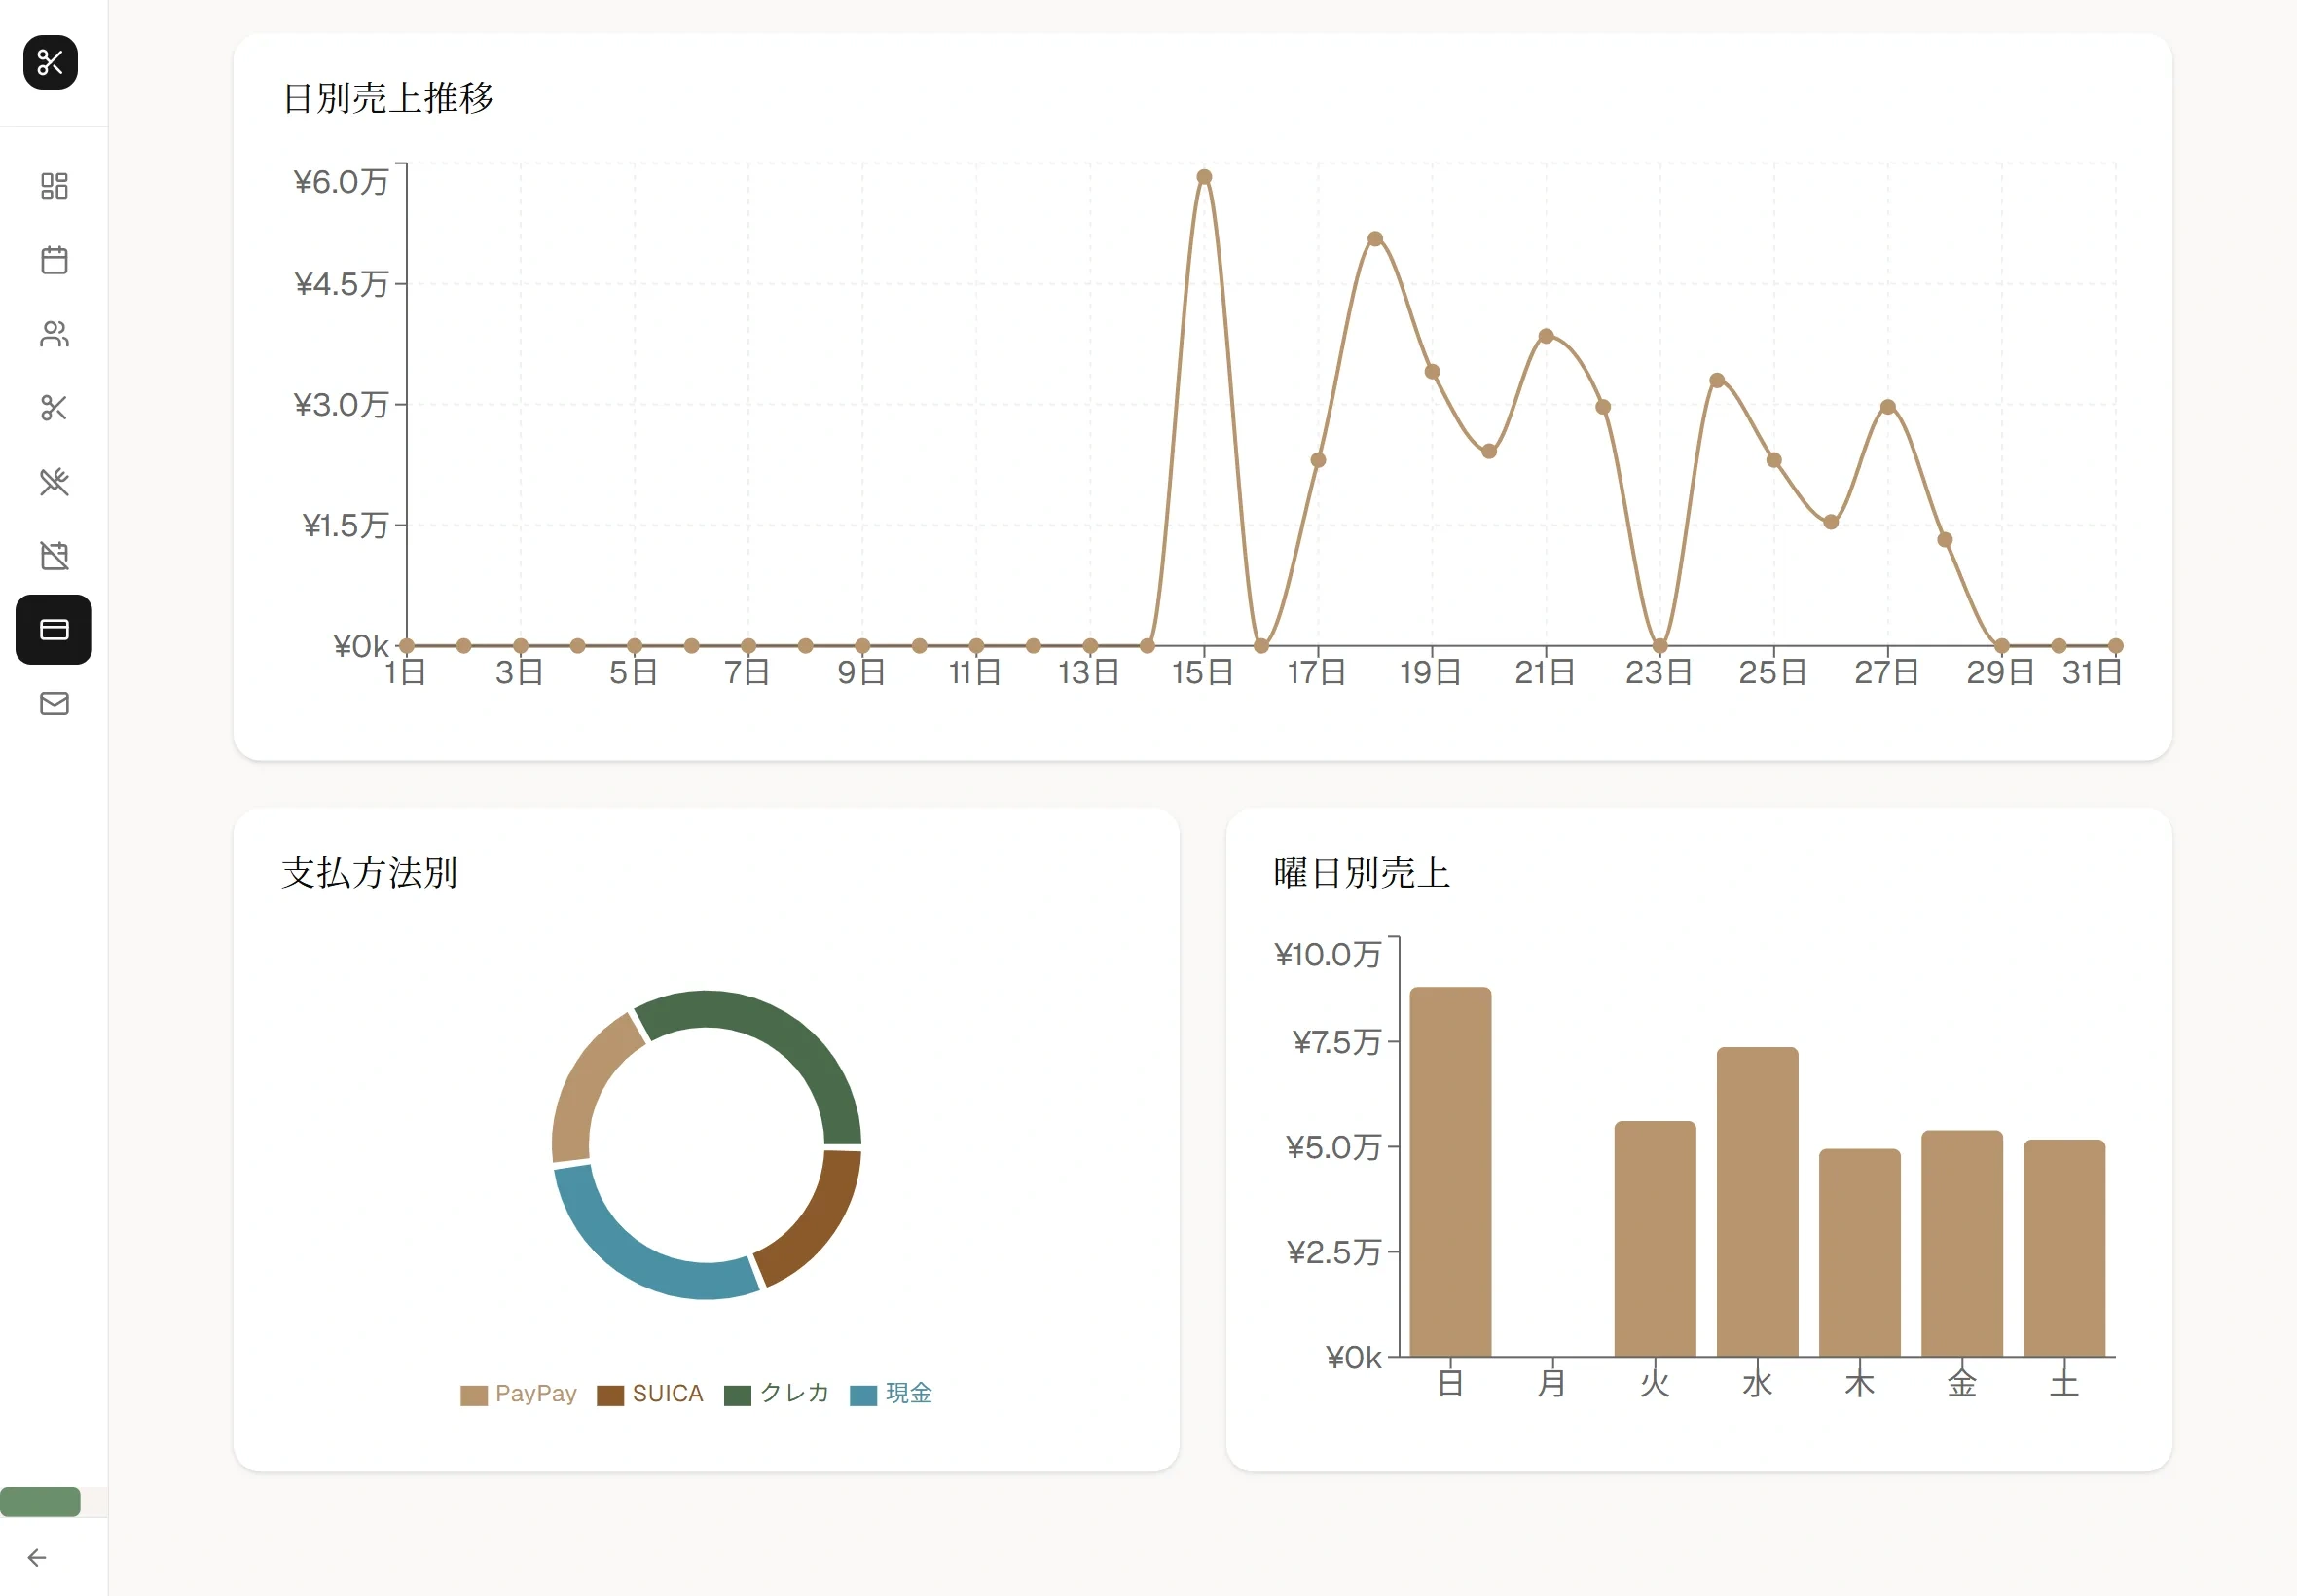Viewport: 2297px width, 1596px height.
Task: Click the green progress bar in sidebar
Action: [x=40, y=1502]
